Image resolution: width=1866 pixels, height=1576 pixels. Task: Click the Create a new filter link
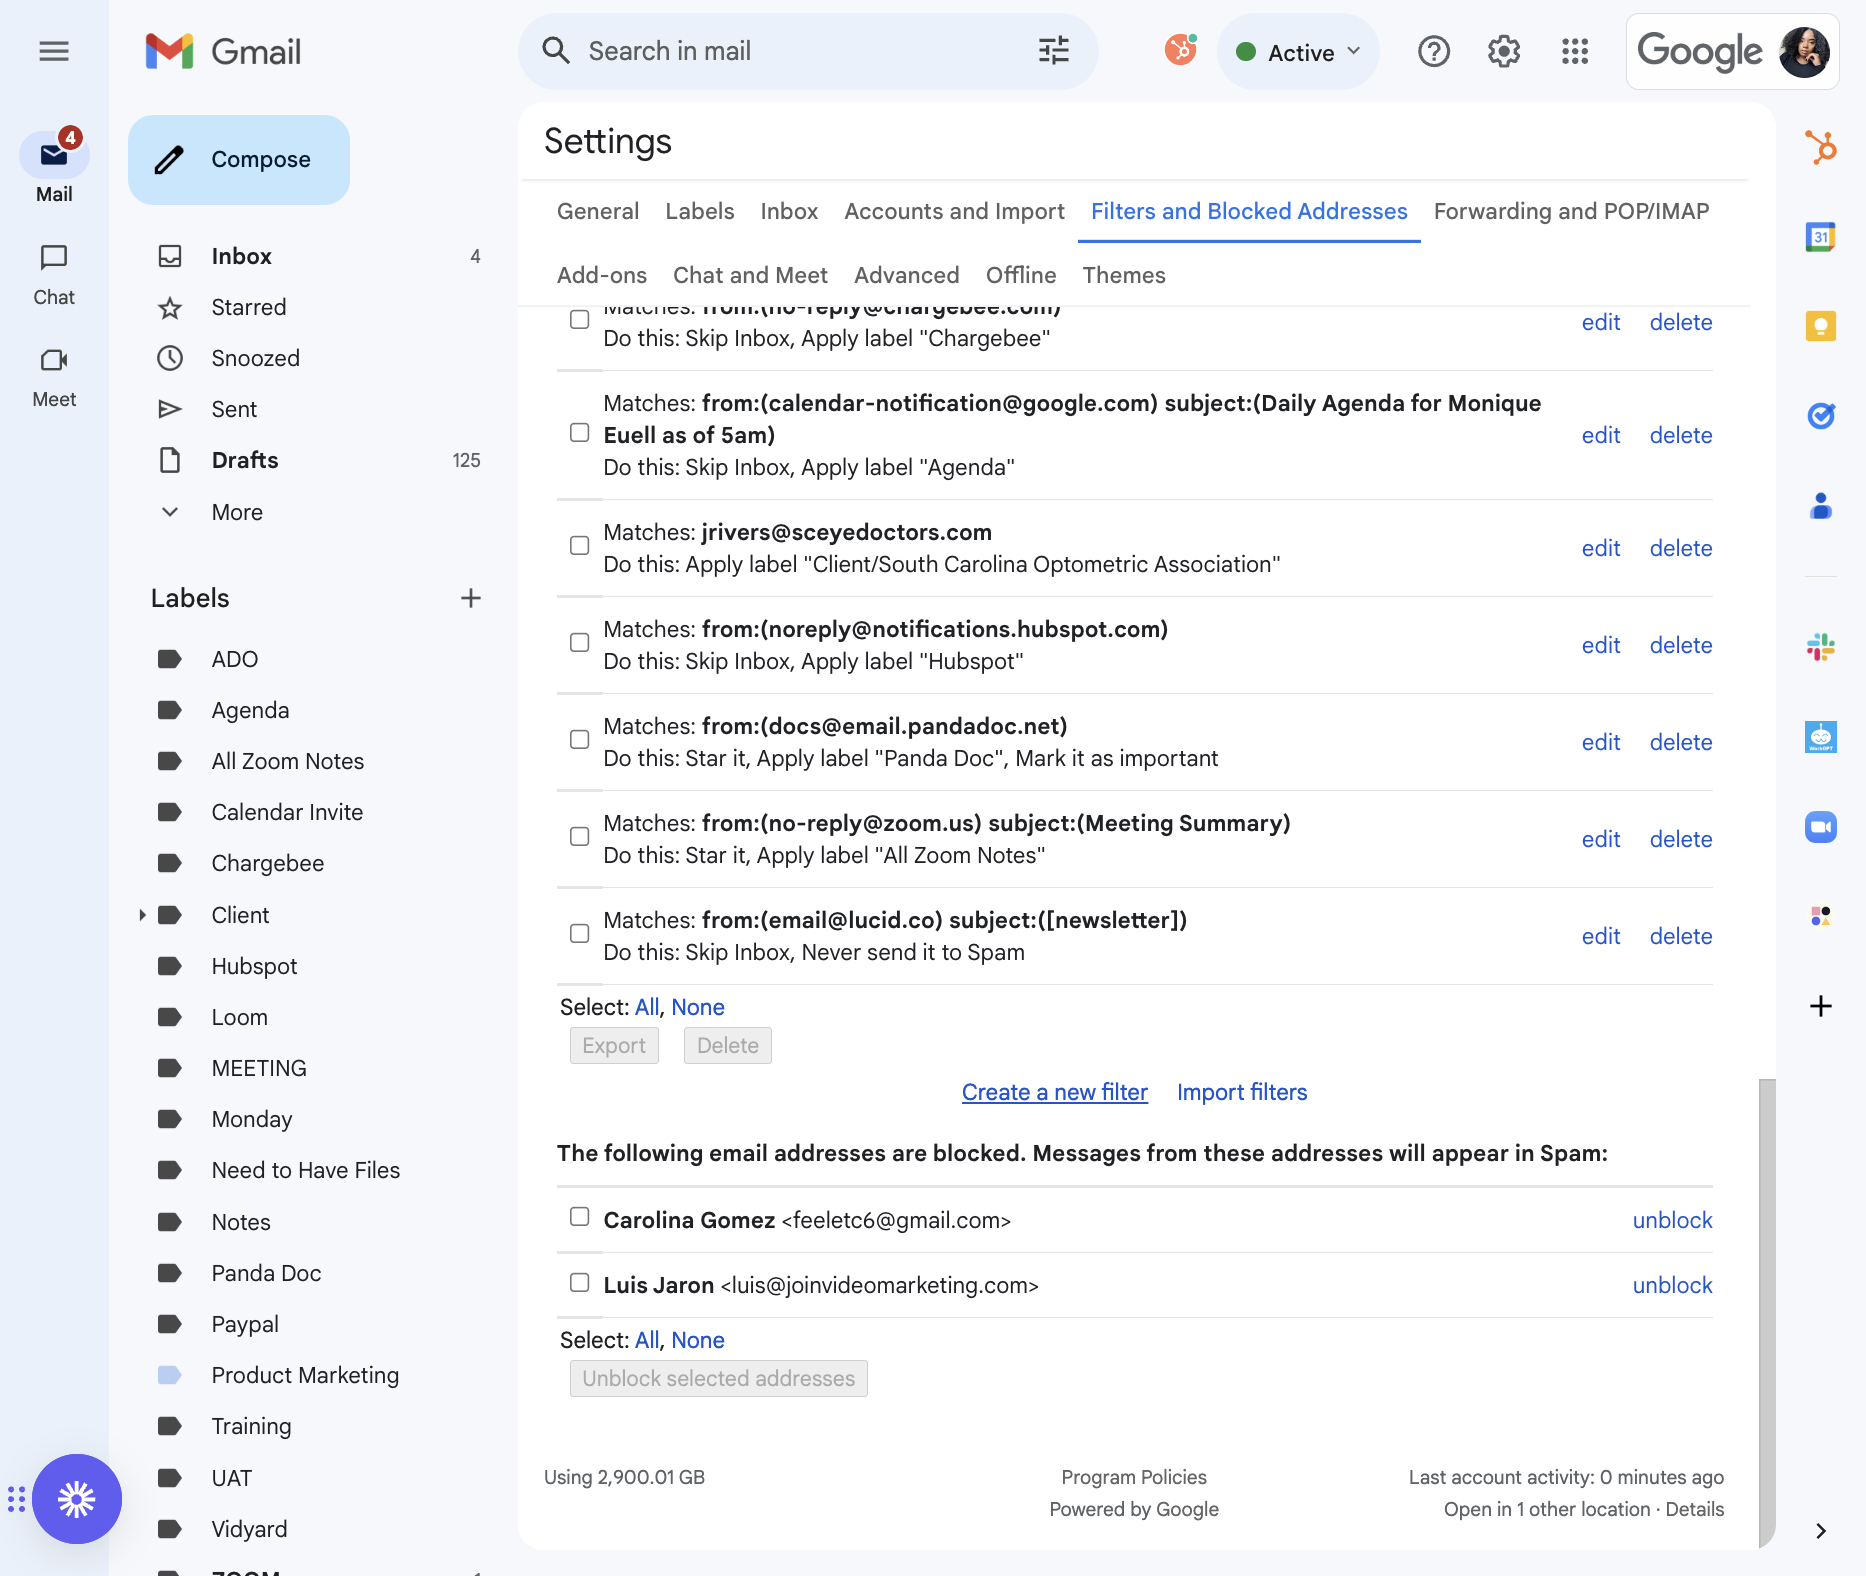click(1054, 1092)
